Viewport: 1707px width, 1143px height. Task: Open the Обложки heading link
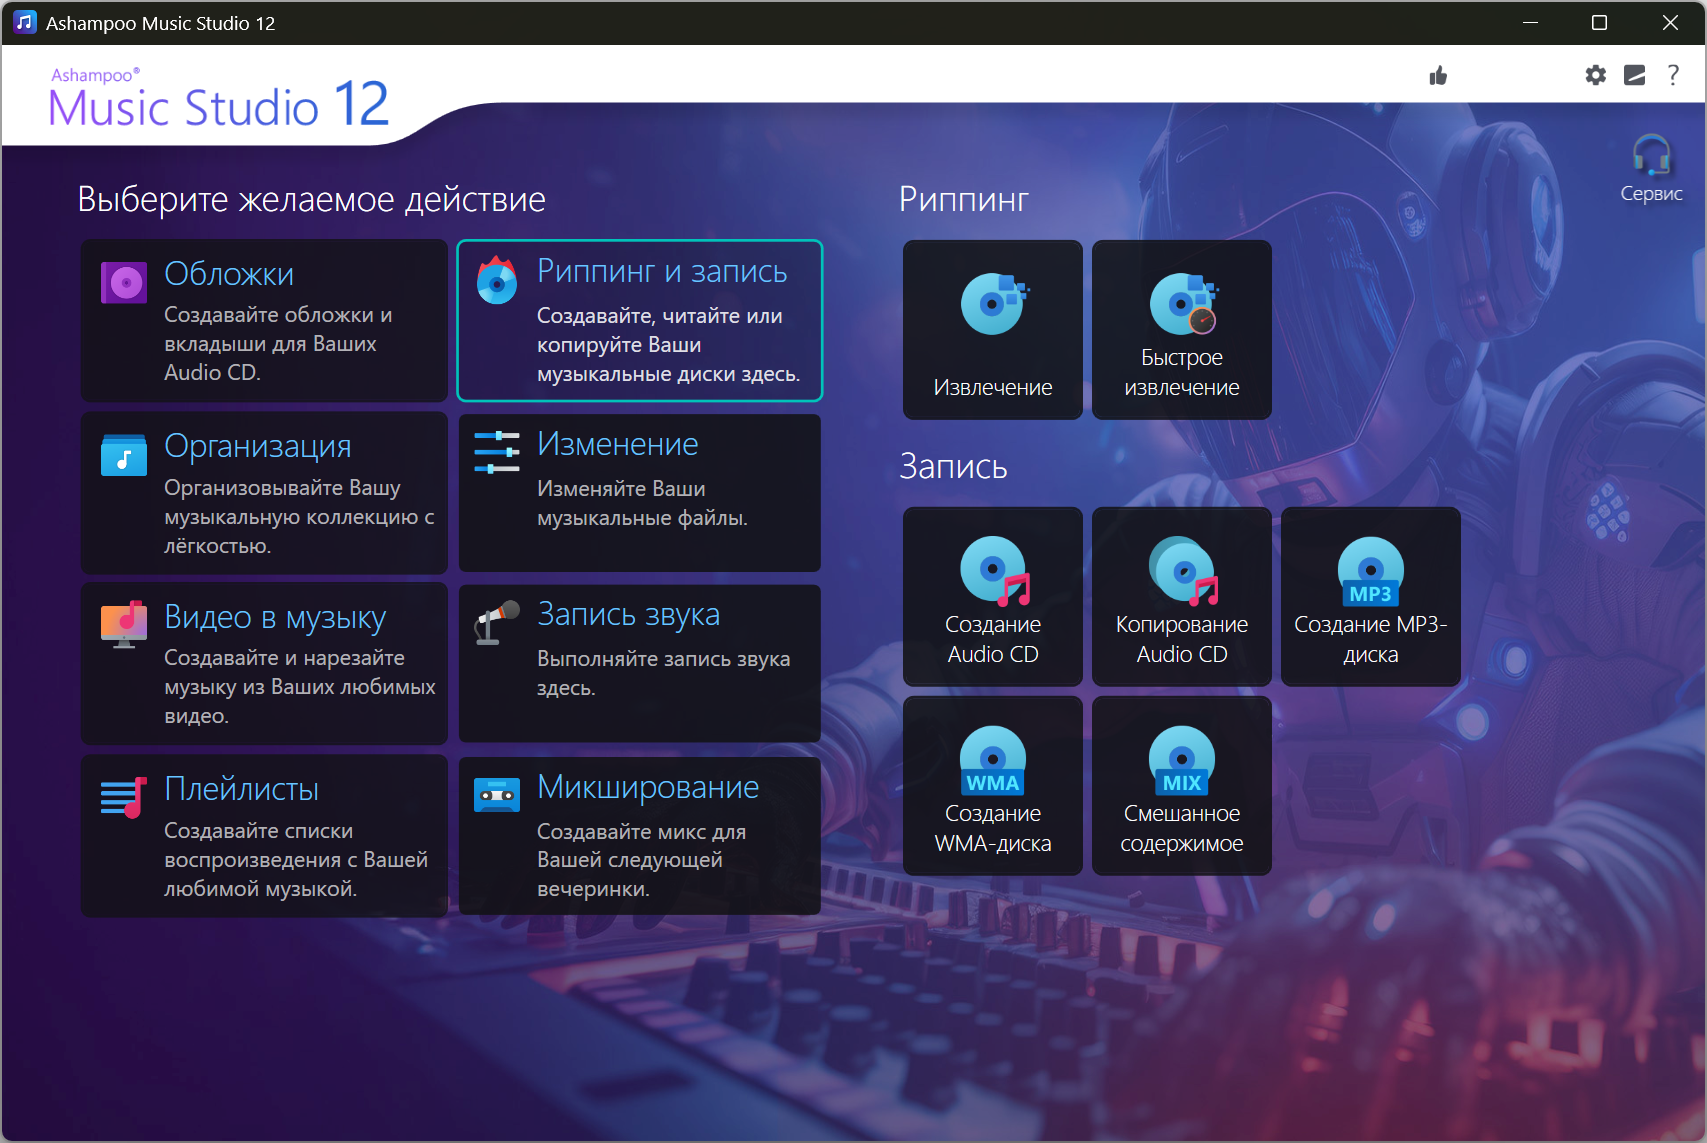[x=229, y=274]
